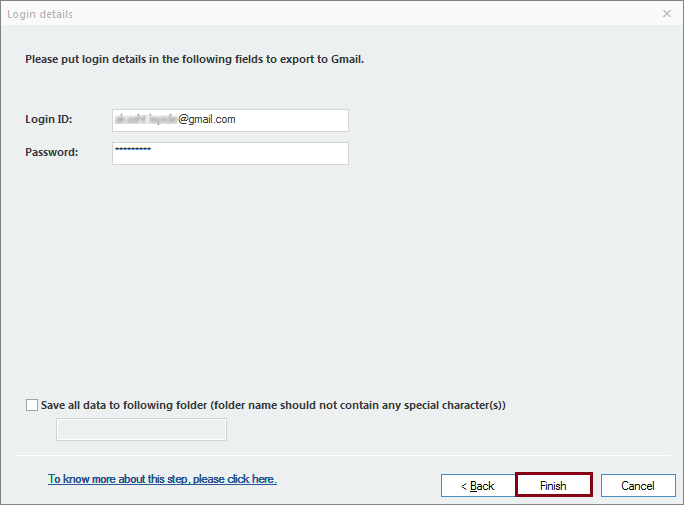The height and width of the screenshot is (505, 684).
Task: Focus the Password input field
Action: (230, 153)
